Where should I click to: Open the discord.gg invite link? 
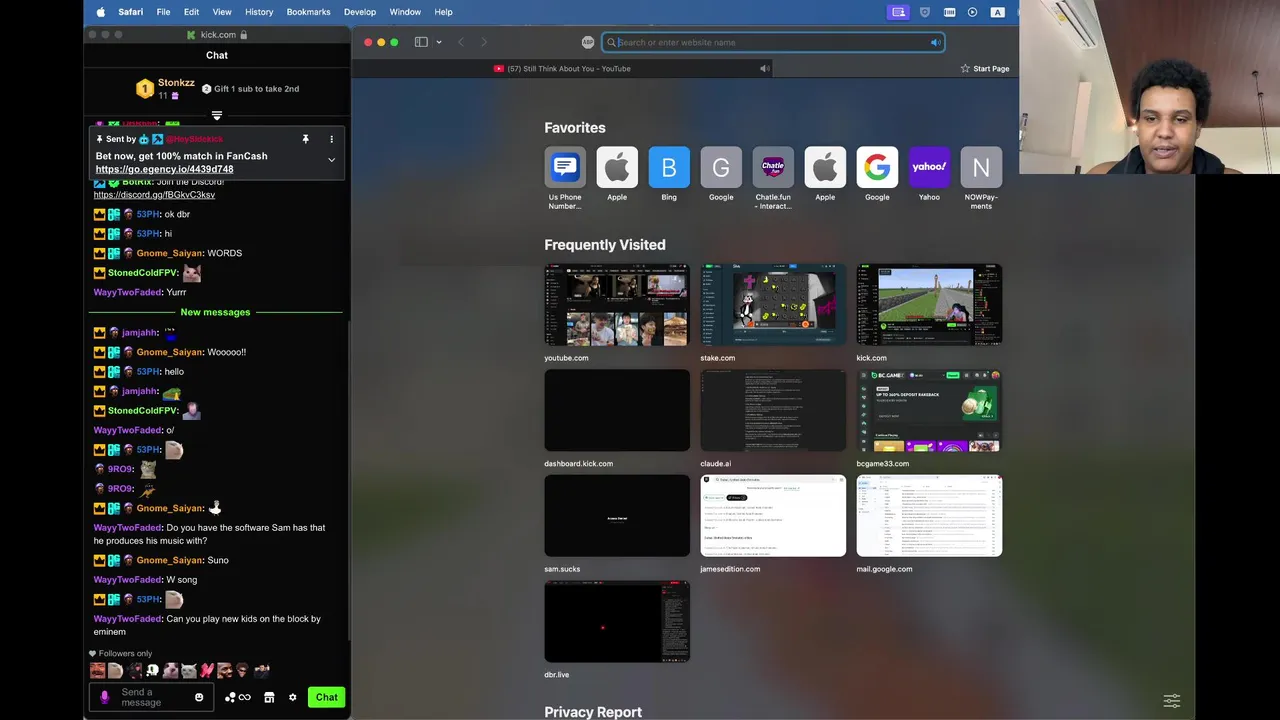pos(154,195)
